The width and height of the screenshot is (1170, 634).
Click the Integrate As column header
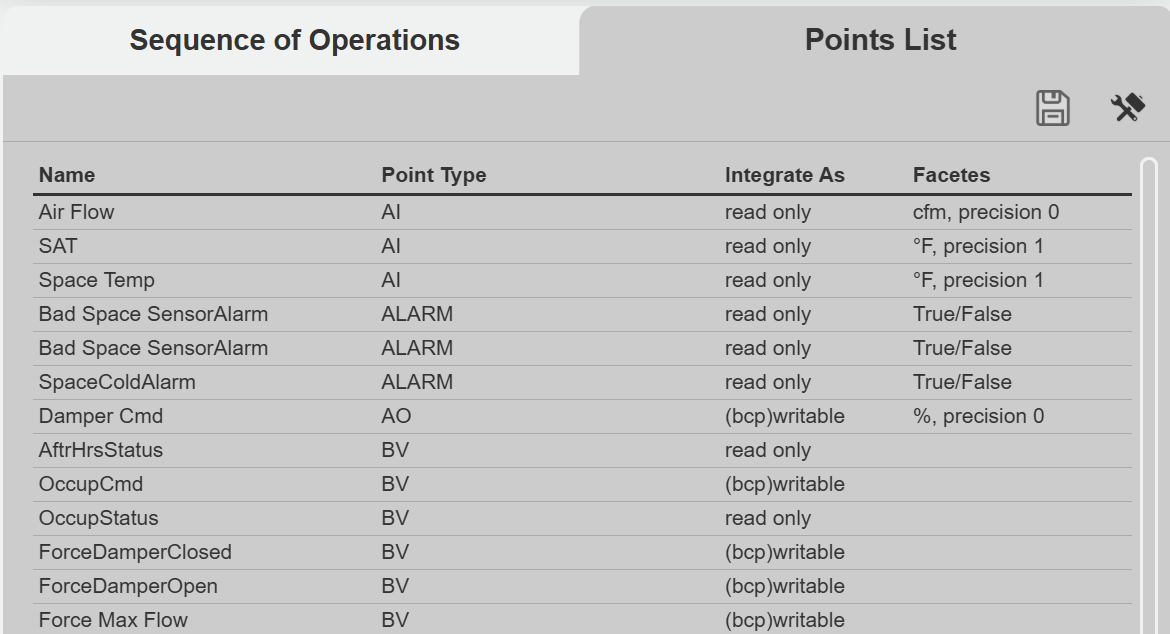[x=785, y=174]
